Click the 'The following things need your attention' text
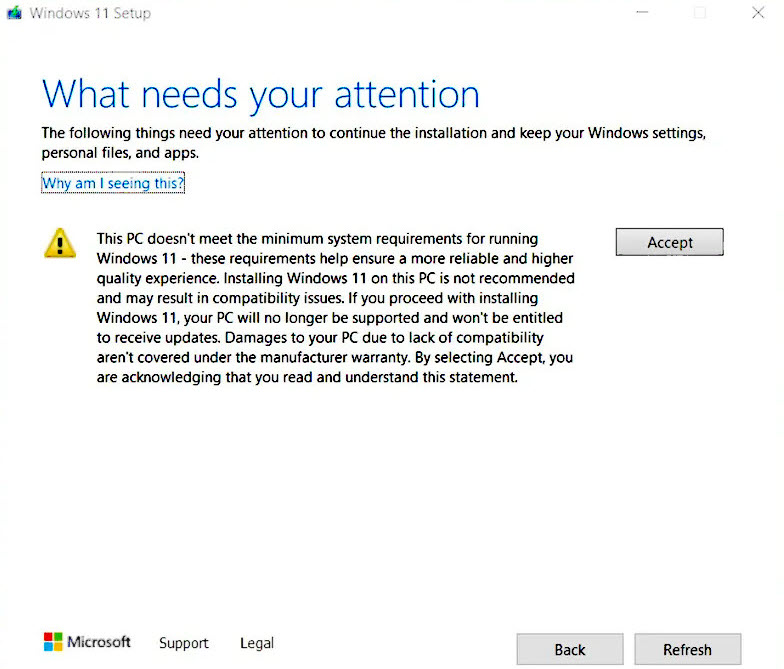The height and width of the screenshot is (669, 784). [374, 143]
